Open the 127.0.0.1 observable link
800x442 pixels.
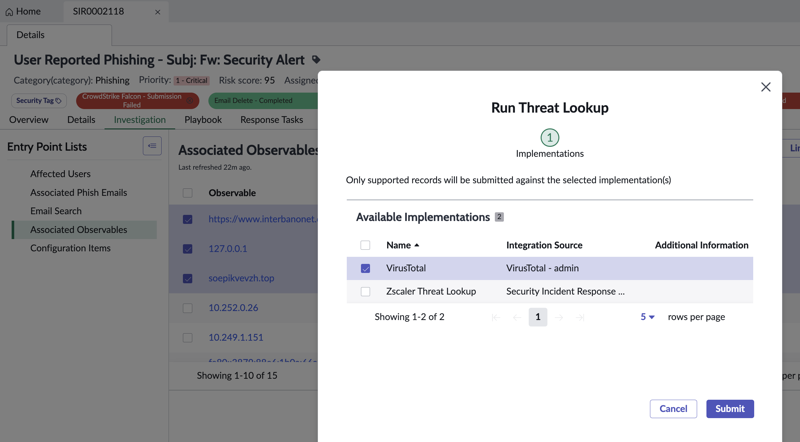(x=228, y=249)
